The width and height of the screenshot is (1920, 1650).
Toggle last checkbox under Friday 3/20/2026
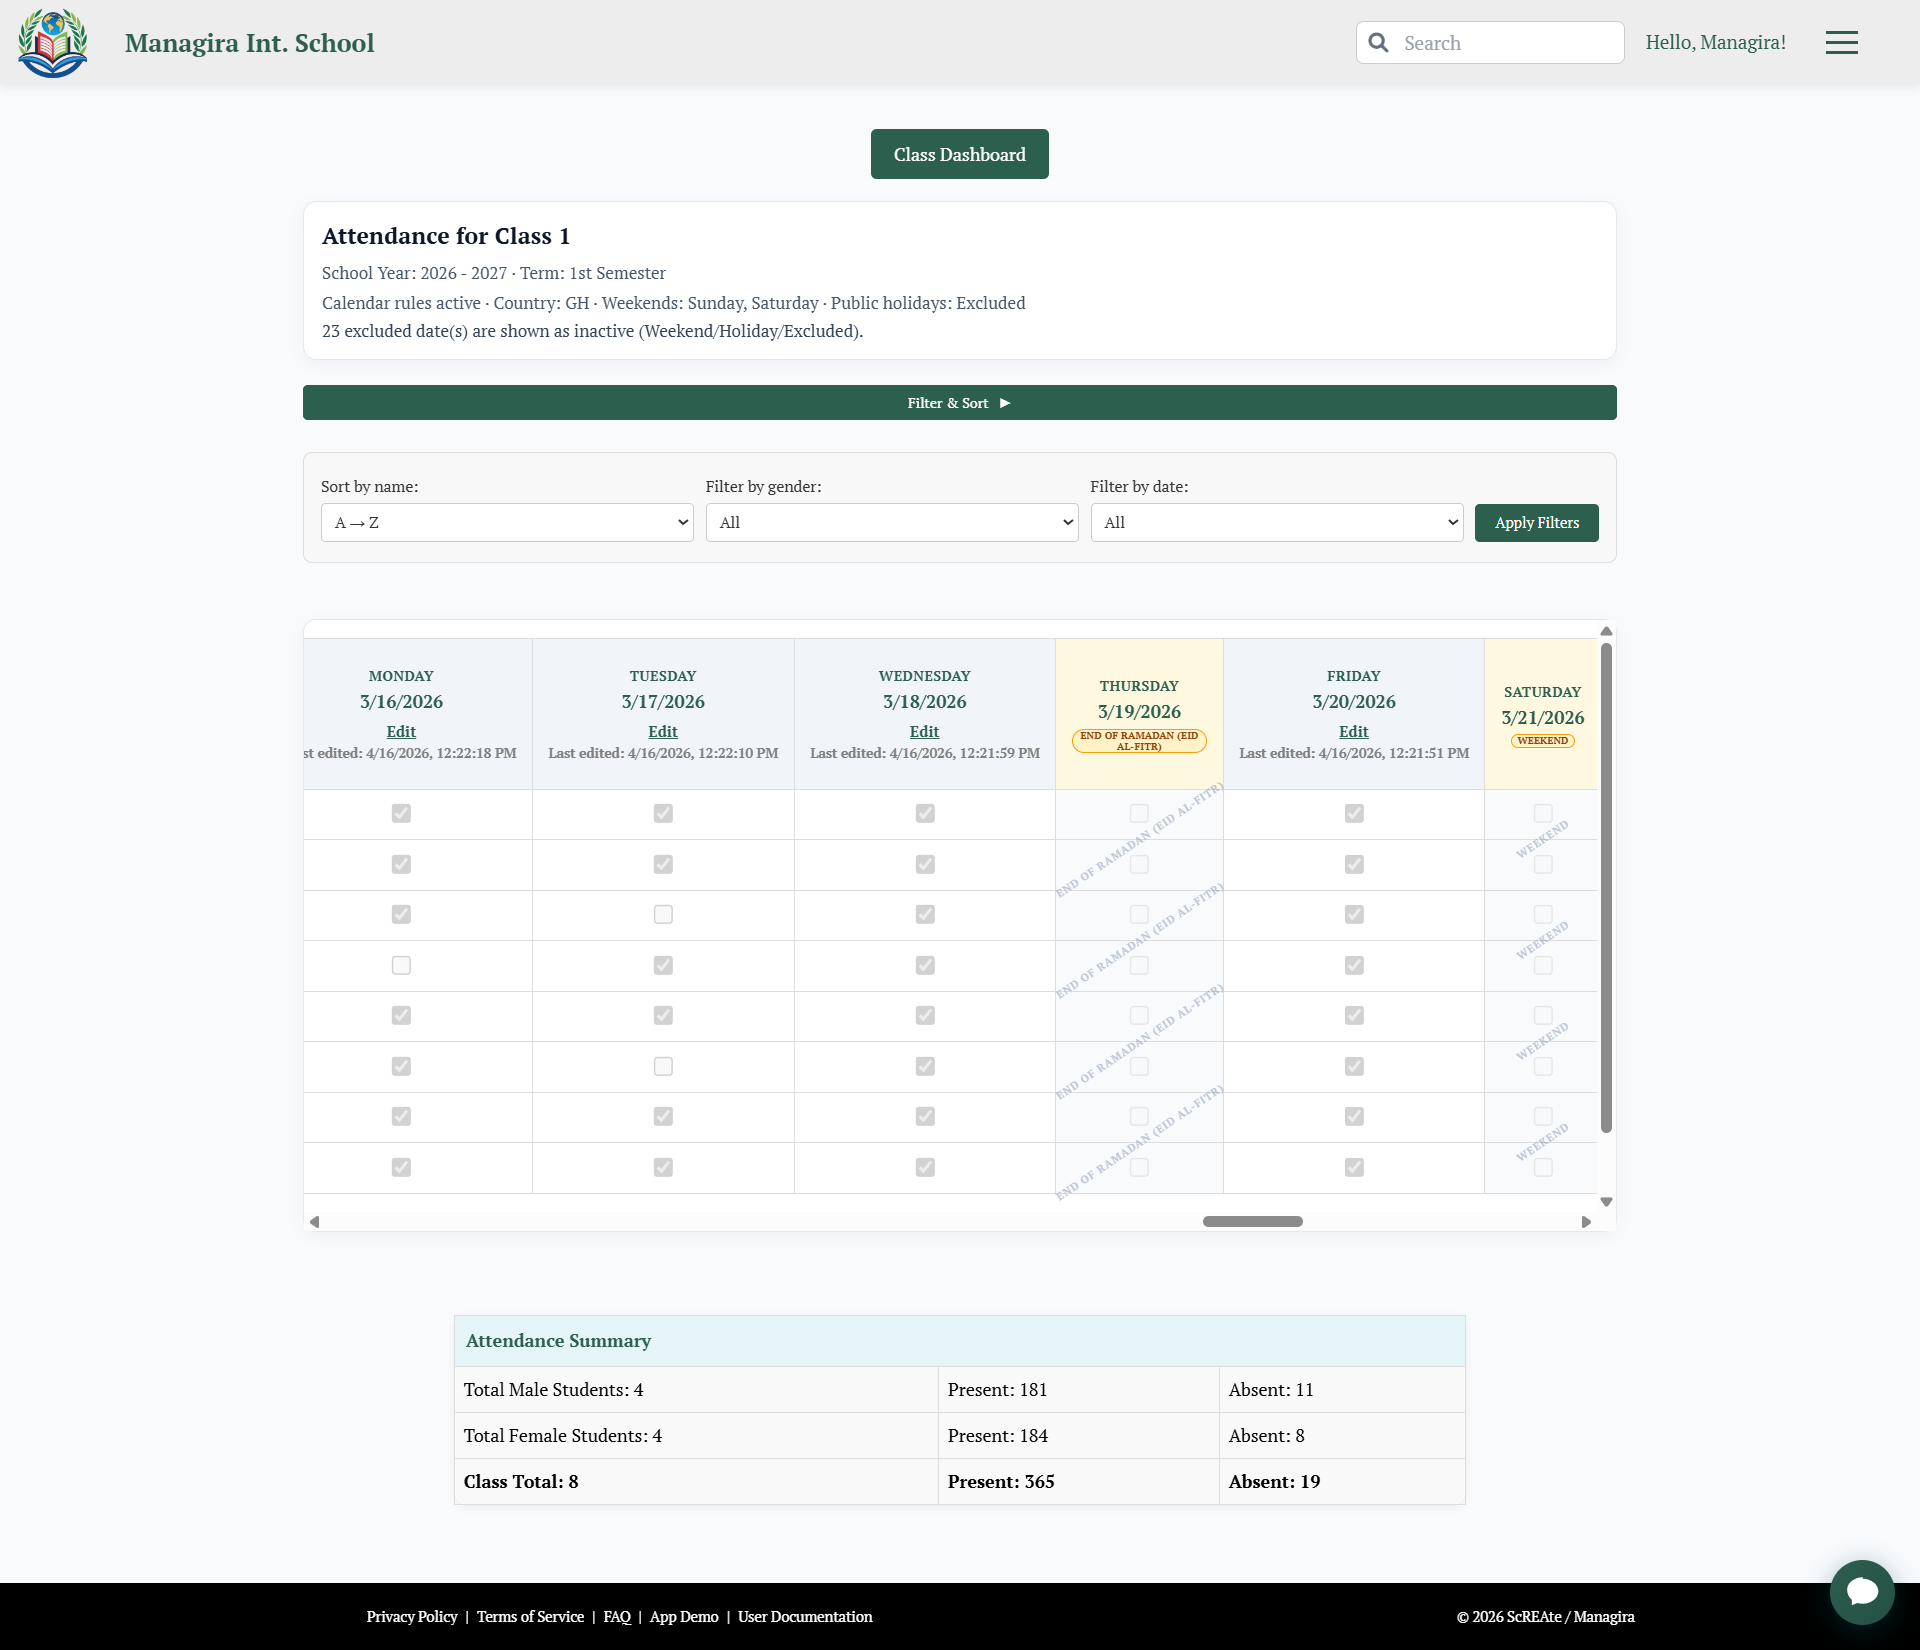click(1354, 1167)
